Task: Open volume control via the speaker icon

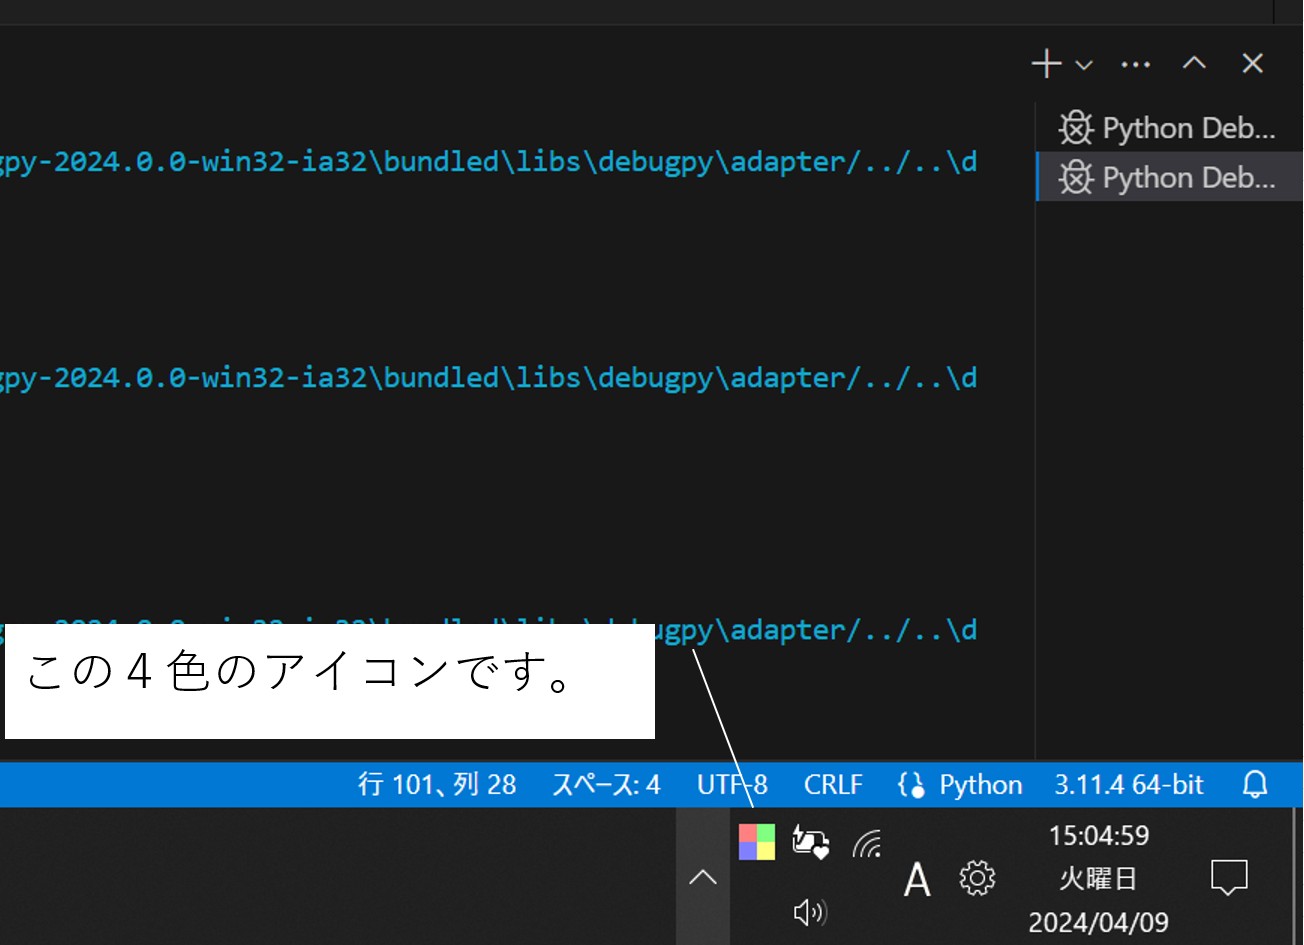Action: click(x=810, y=911)
